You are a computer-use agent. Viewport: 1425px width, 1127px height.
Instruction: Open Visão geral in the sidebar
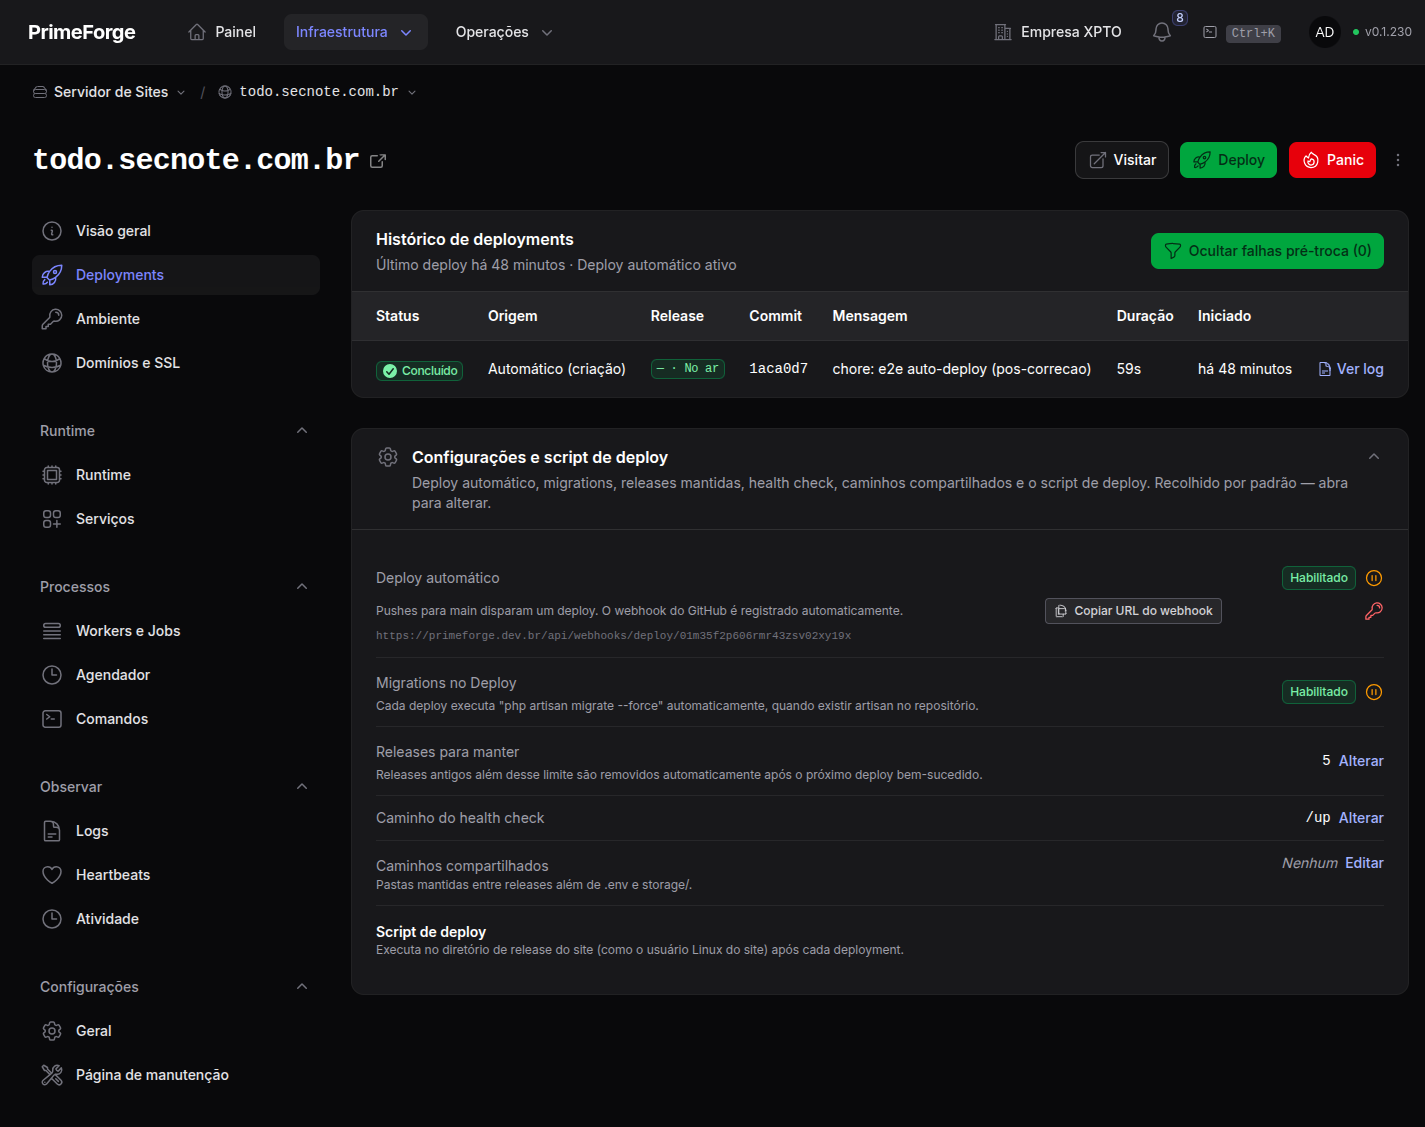tap(176, 231)
